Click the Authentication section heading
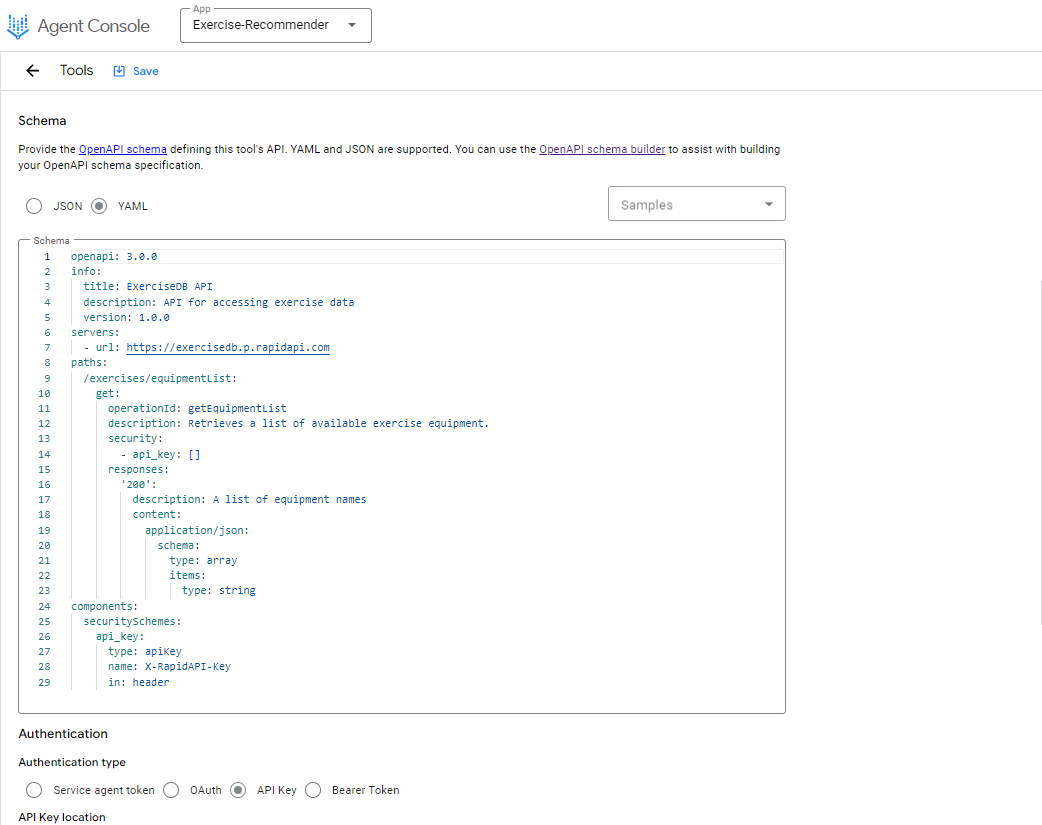Viewport: 1042px width, 825px height. point(63,734)
